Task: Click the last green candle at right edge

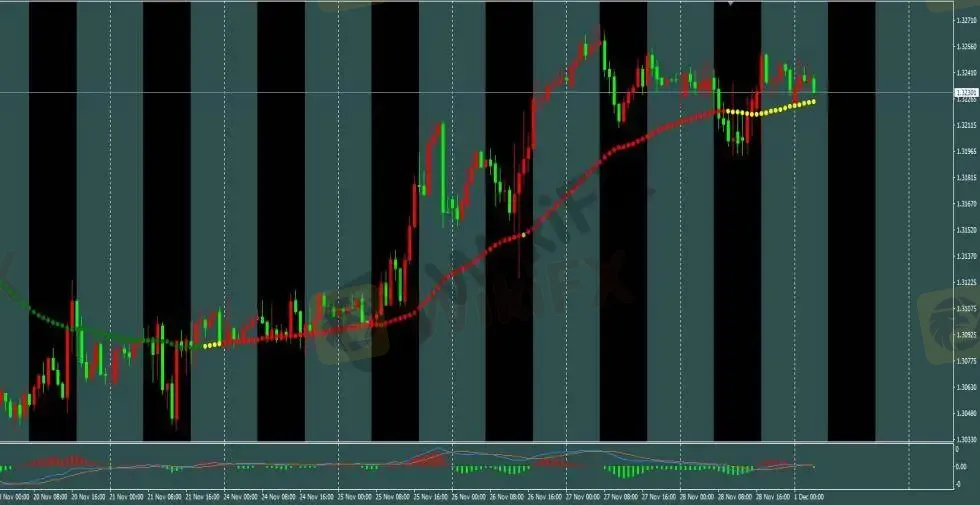Action: pyautogui.click(x=814, y=85)
